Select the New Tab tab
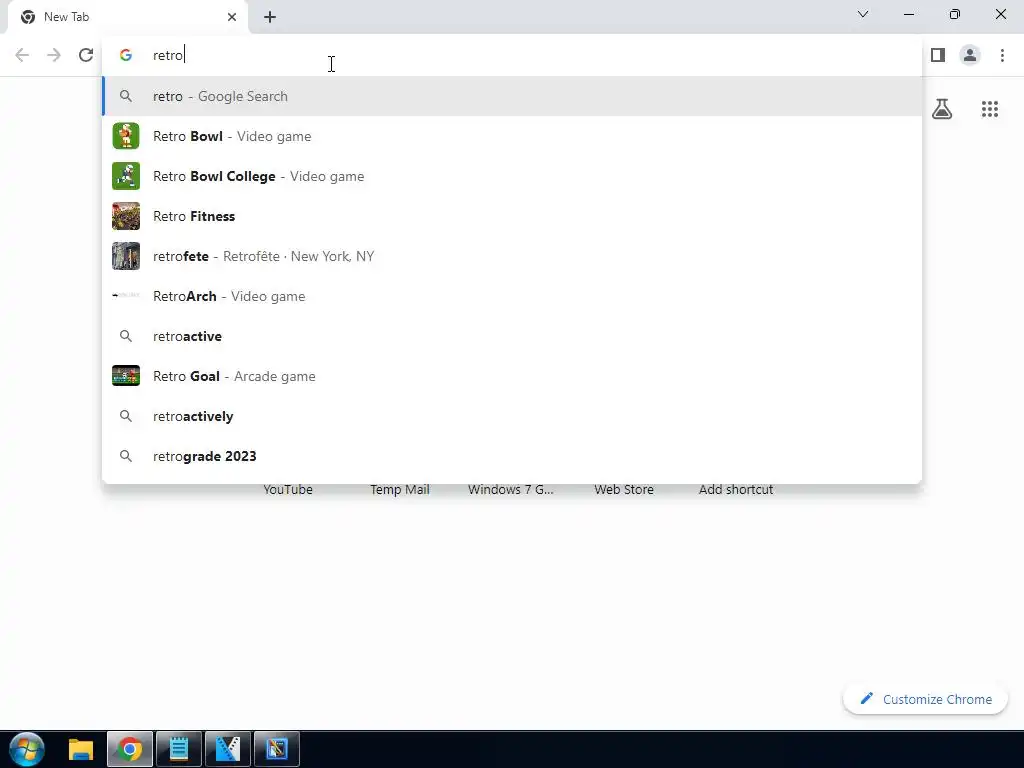 [128, 17]
